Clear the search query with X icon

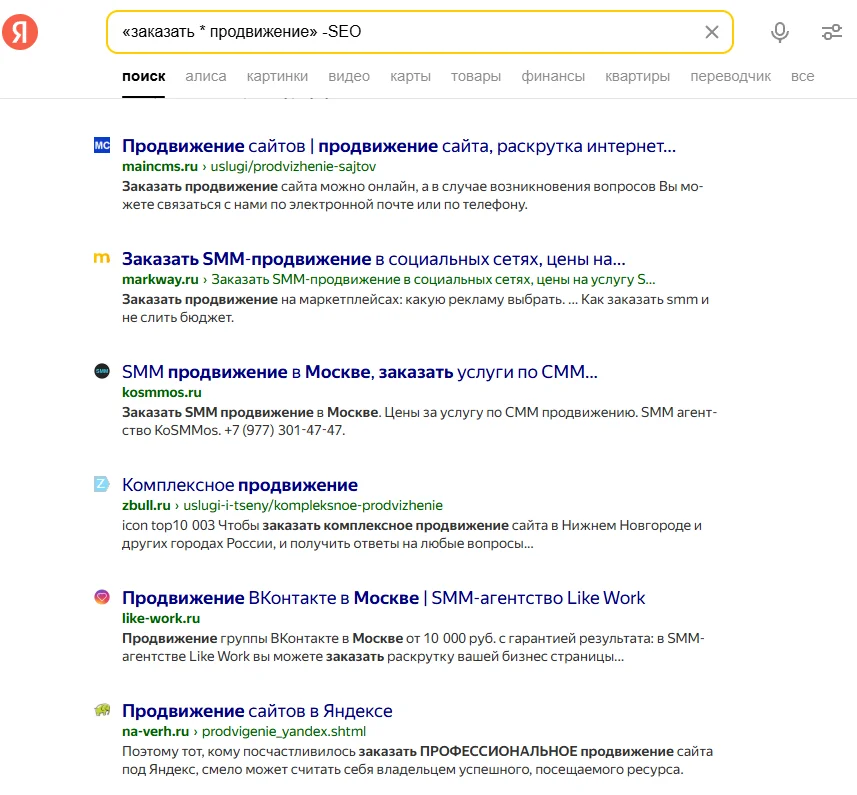tap(712, 32)
